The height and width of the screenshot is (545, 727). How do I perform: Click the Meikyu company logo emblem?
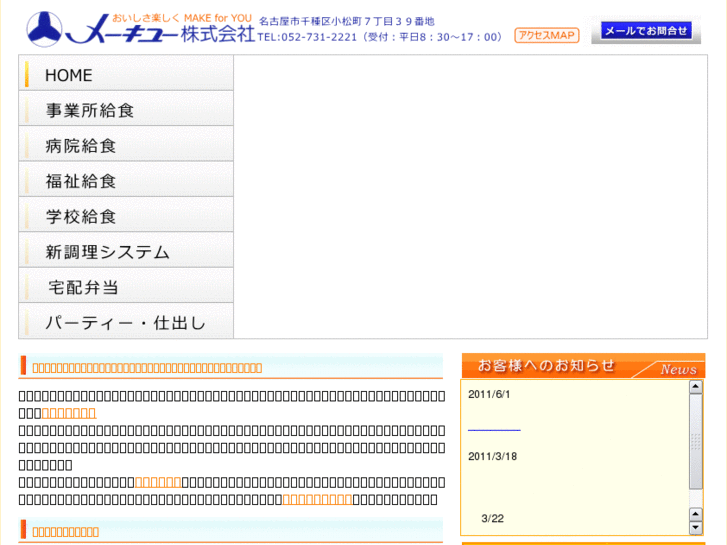(44, 29)
